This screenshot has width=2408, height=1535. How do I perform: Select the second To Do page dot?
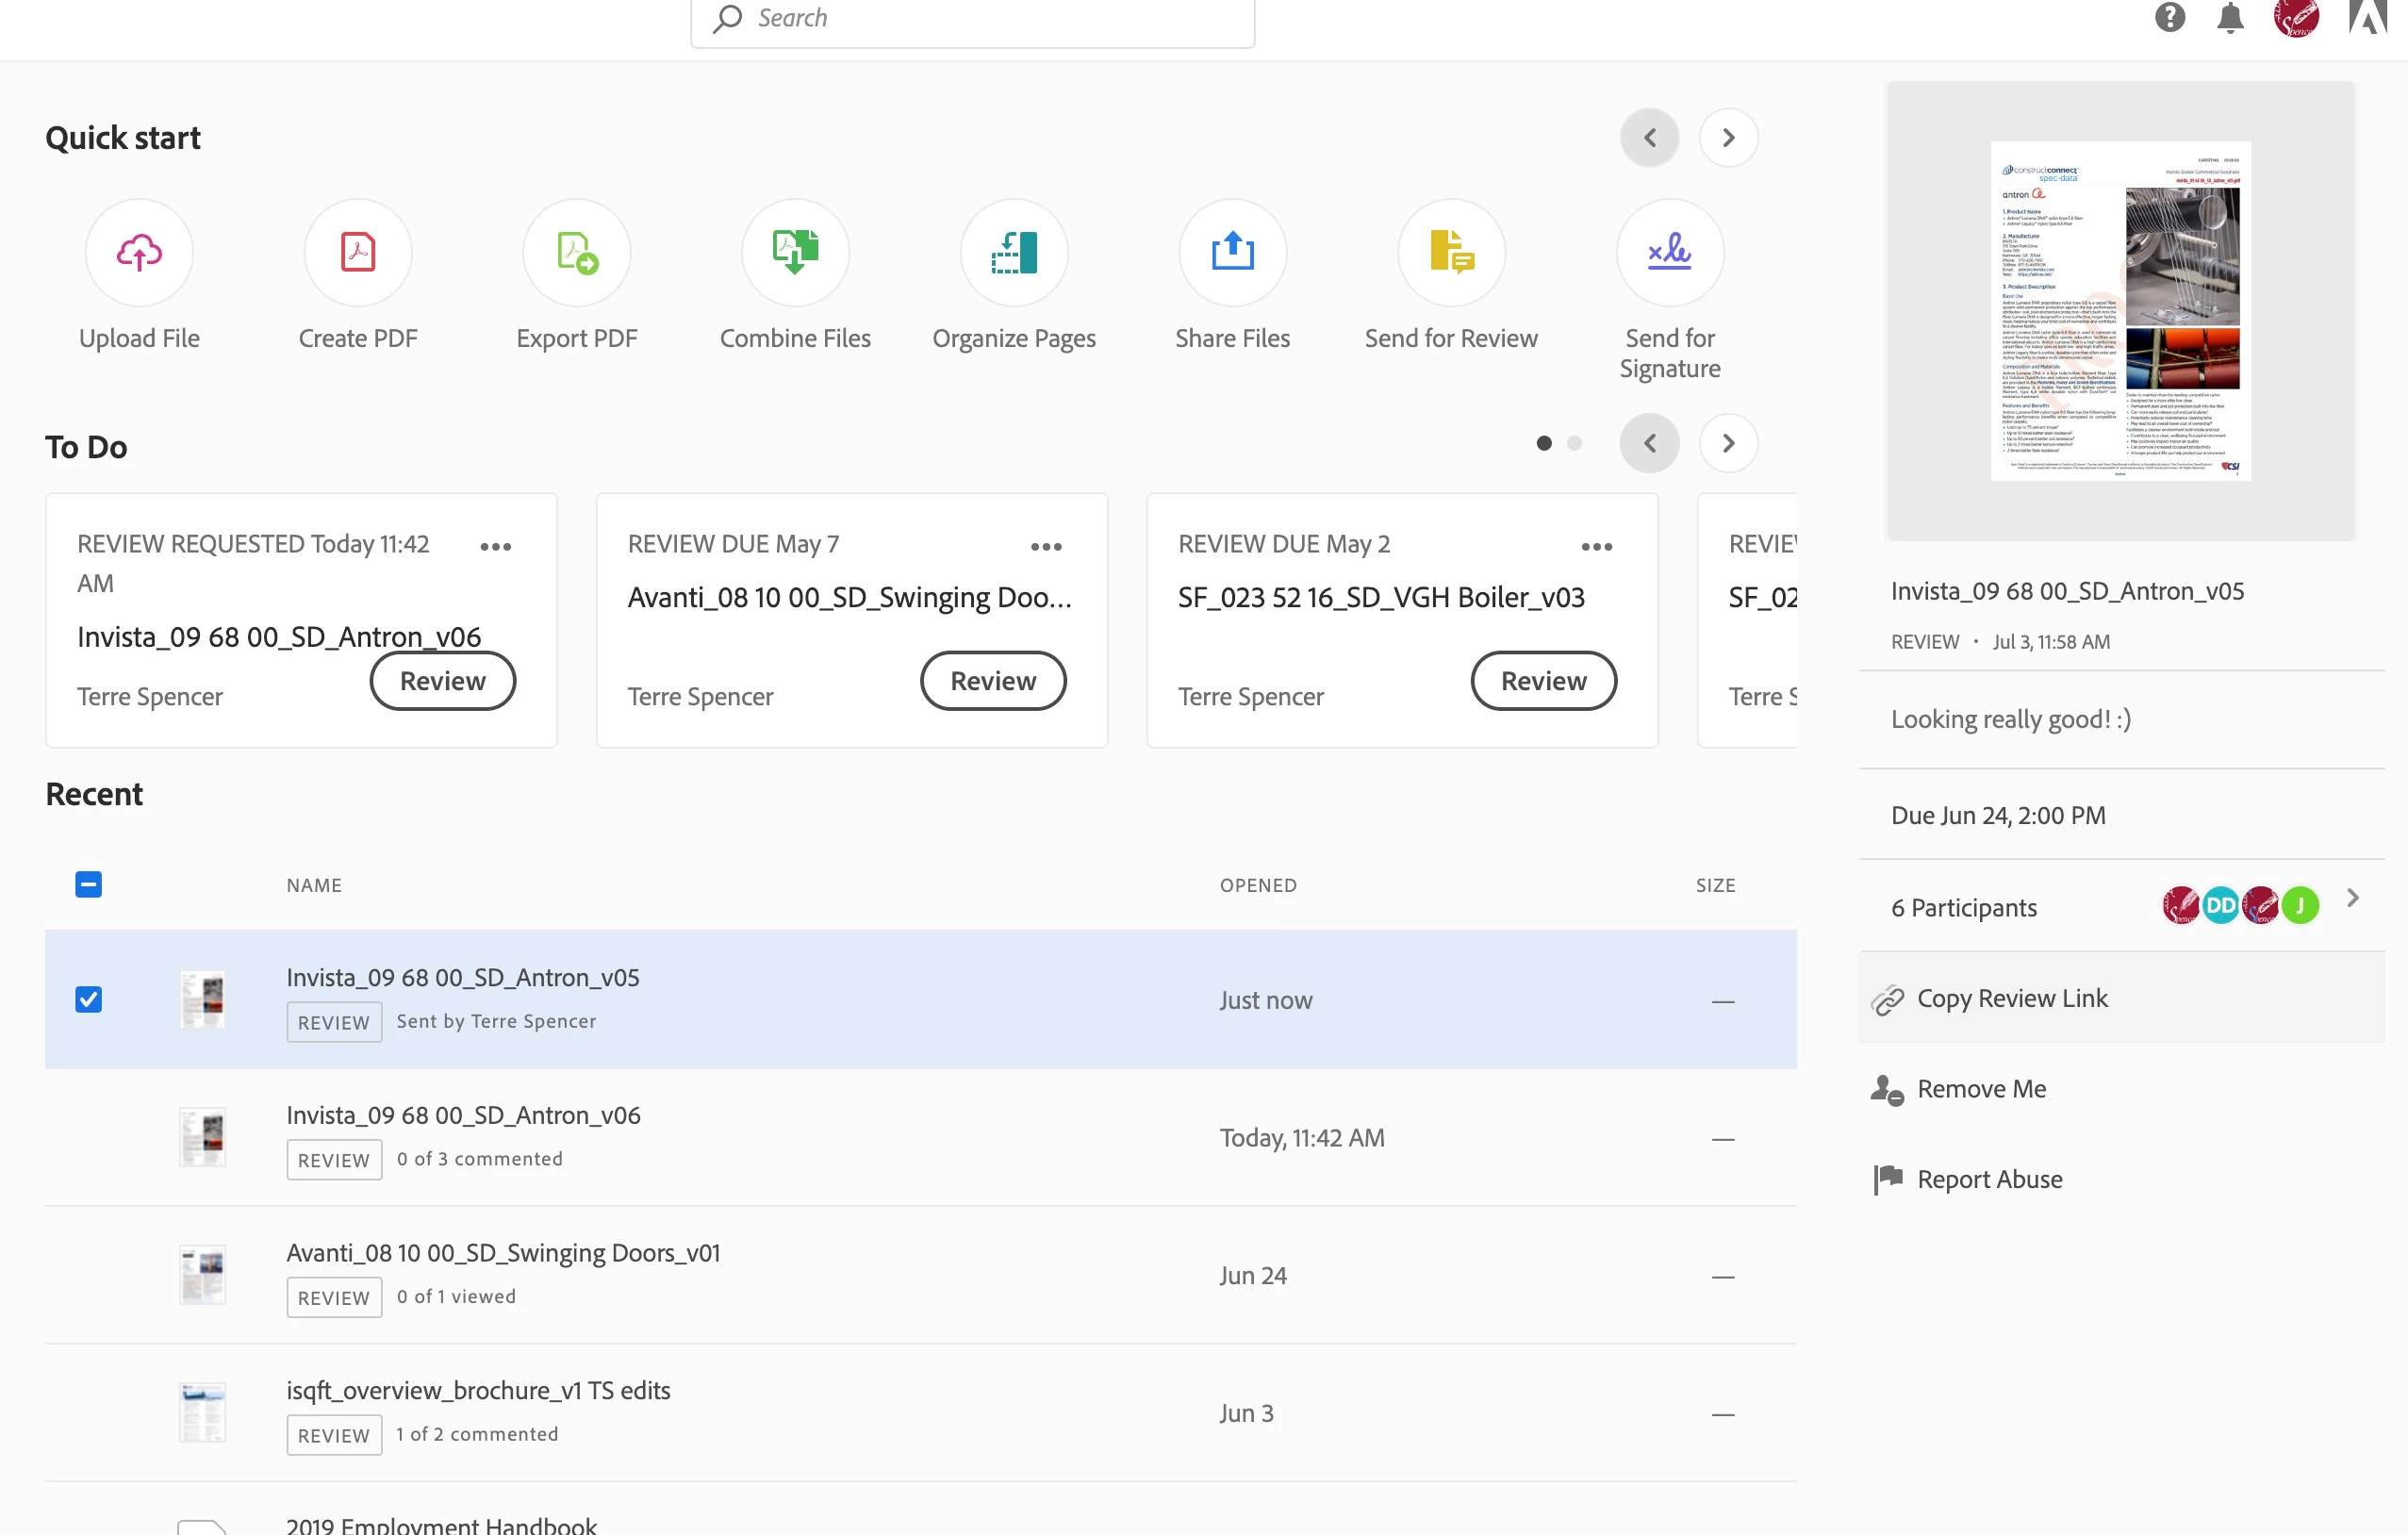tap(1574, 443)
